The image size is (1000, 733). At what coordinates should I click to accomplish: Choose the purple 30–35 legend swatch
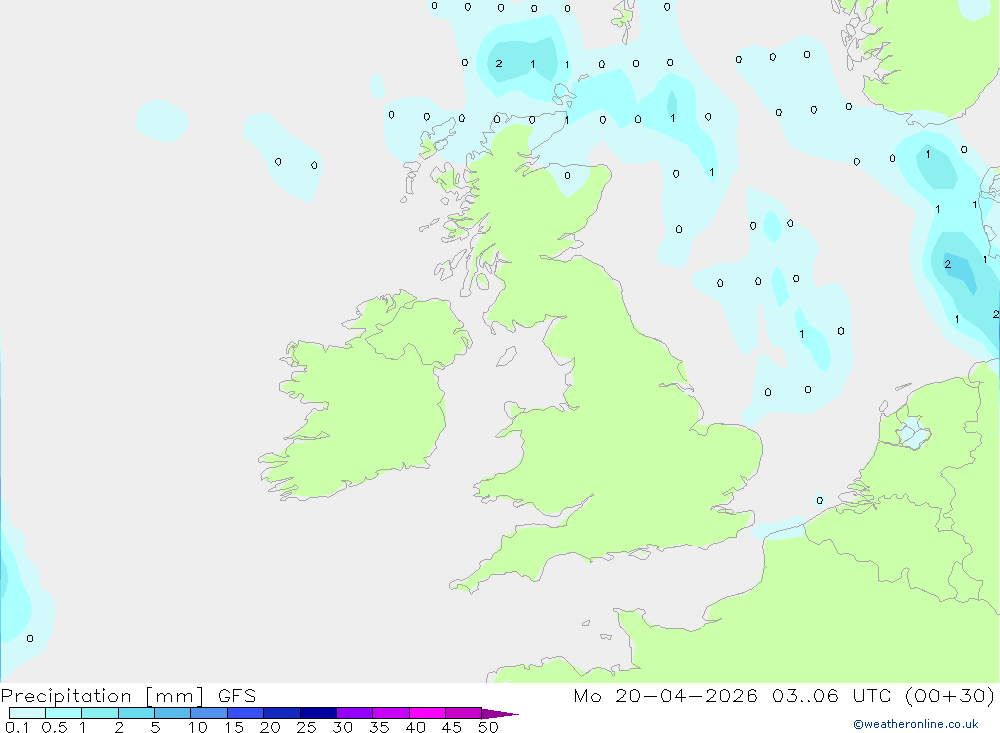[354, 713]
